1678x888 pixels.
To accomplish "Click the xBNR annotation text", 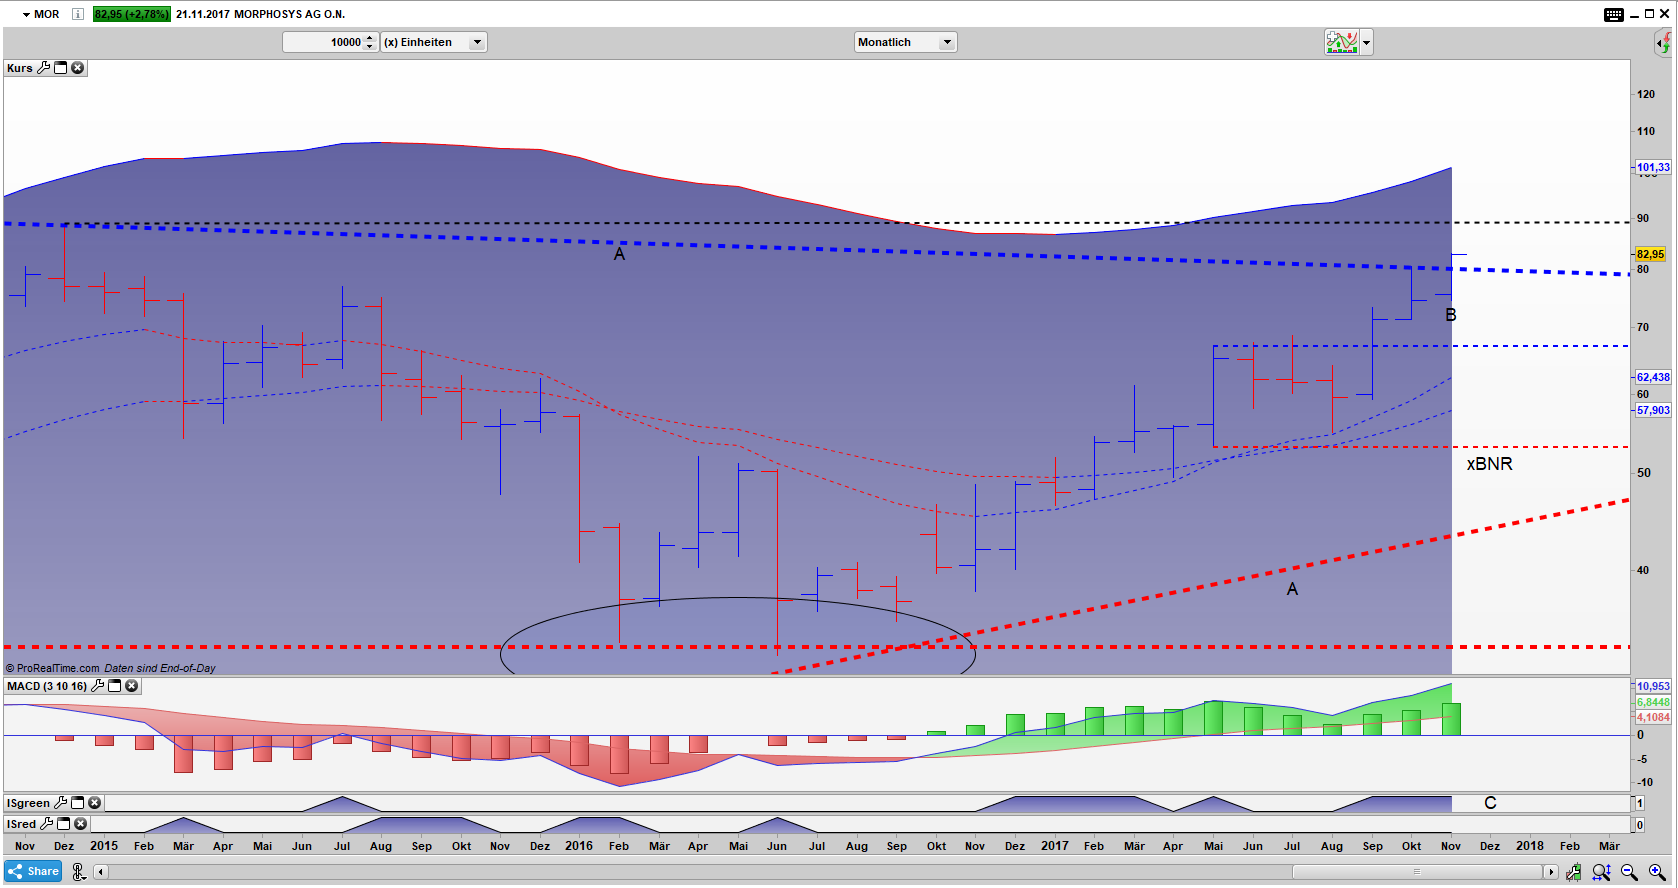I will coord(1489,464).
